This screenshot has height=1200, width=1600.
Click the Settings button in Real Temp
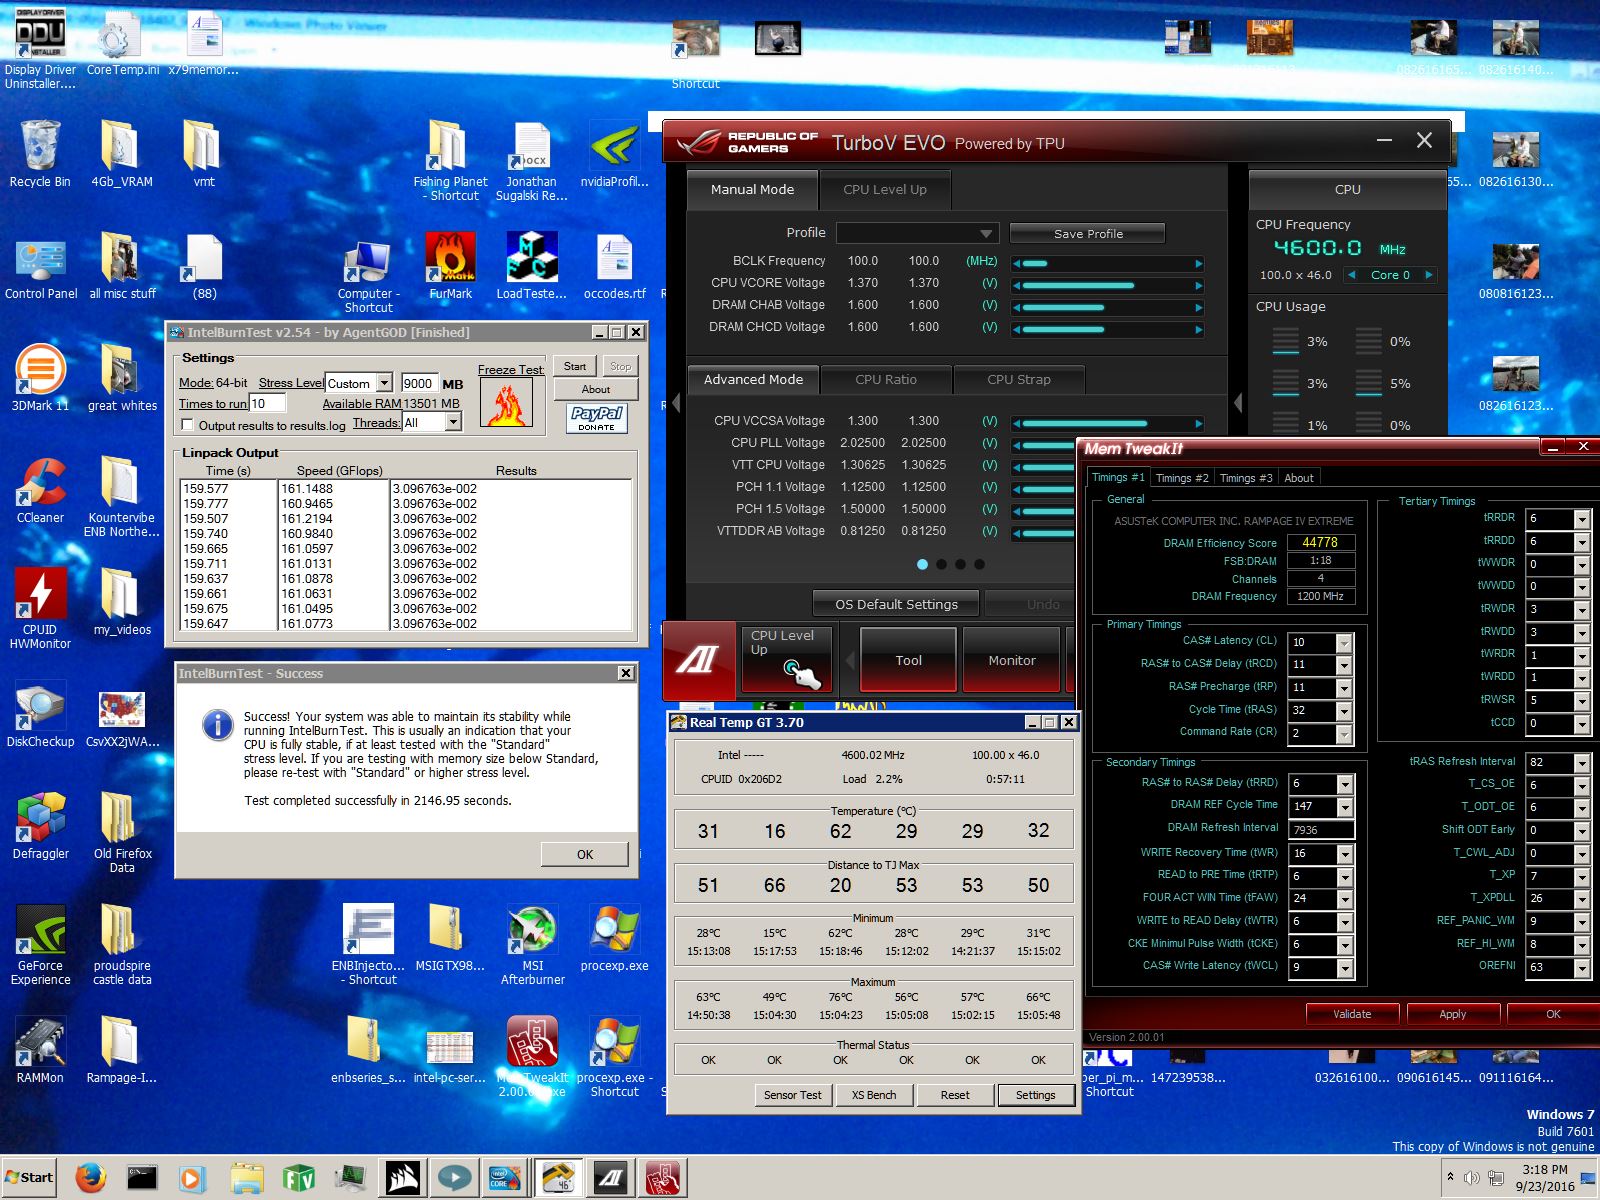click(1035, 1095)
